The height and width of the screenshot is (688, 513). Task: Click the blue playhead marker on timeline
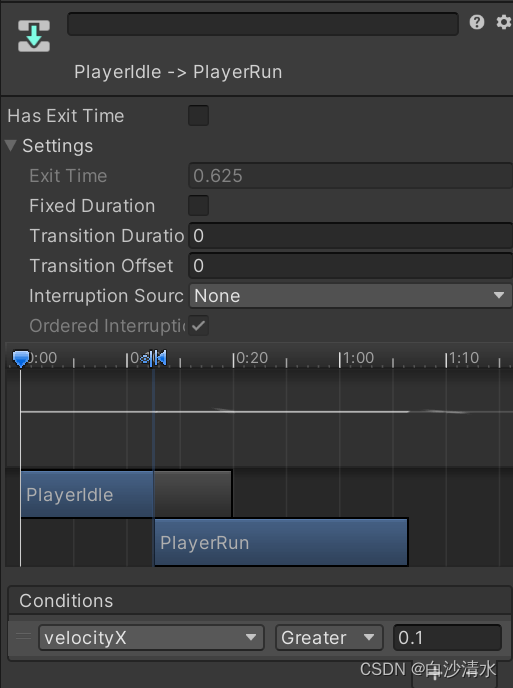click(21, 358)
